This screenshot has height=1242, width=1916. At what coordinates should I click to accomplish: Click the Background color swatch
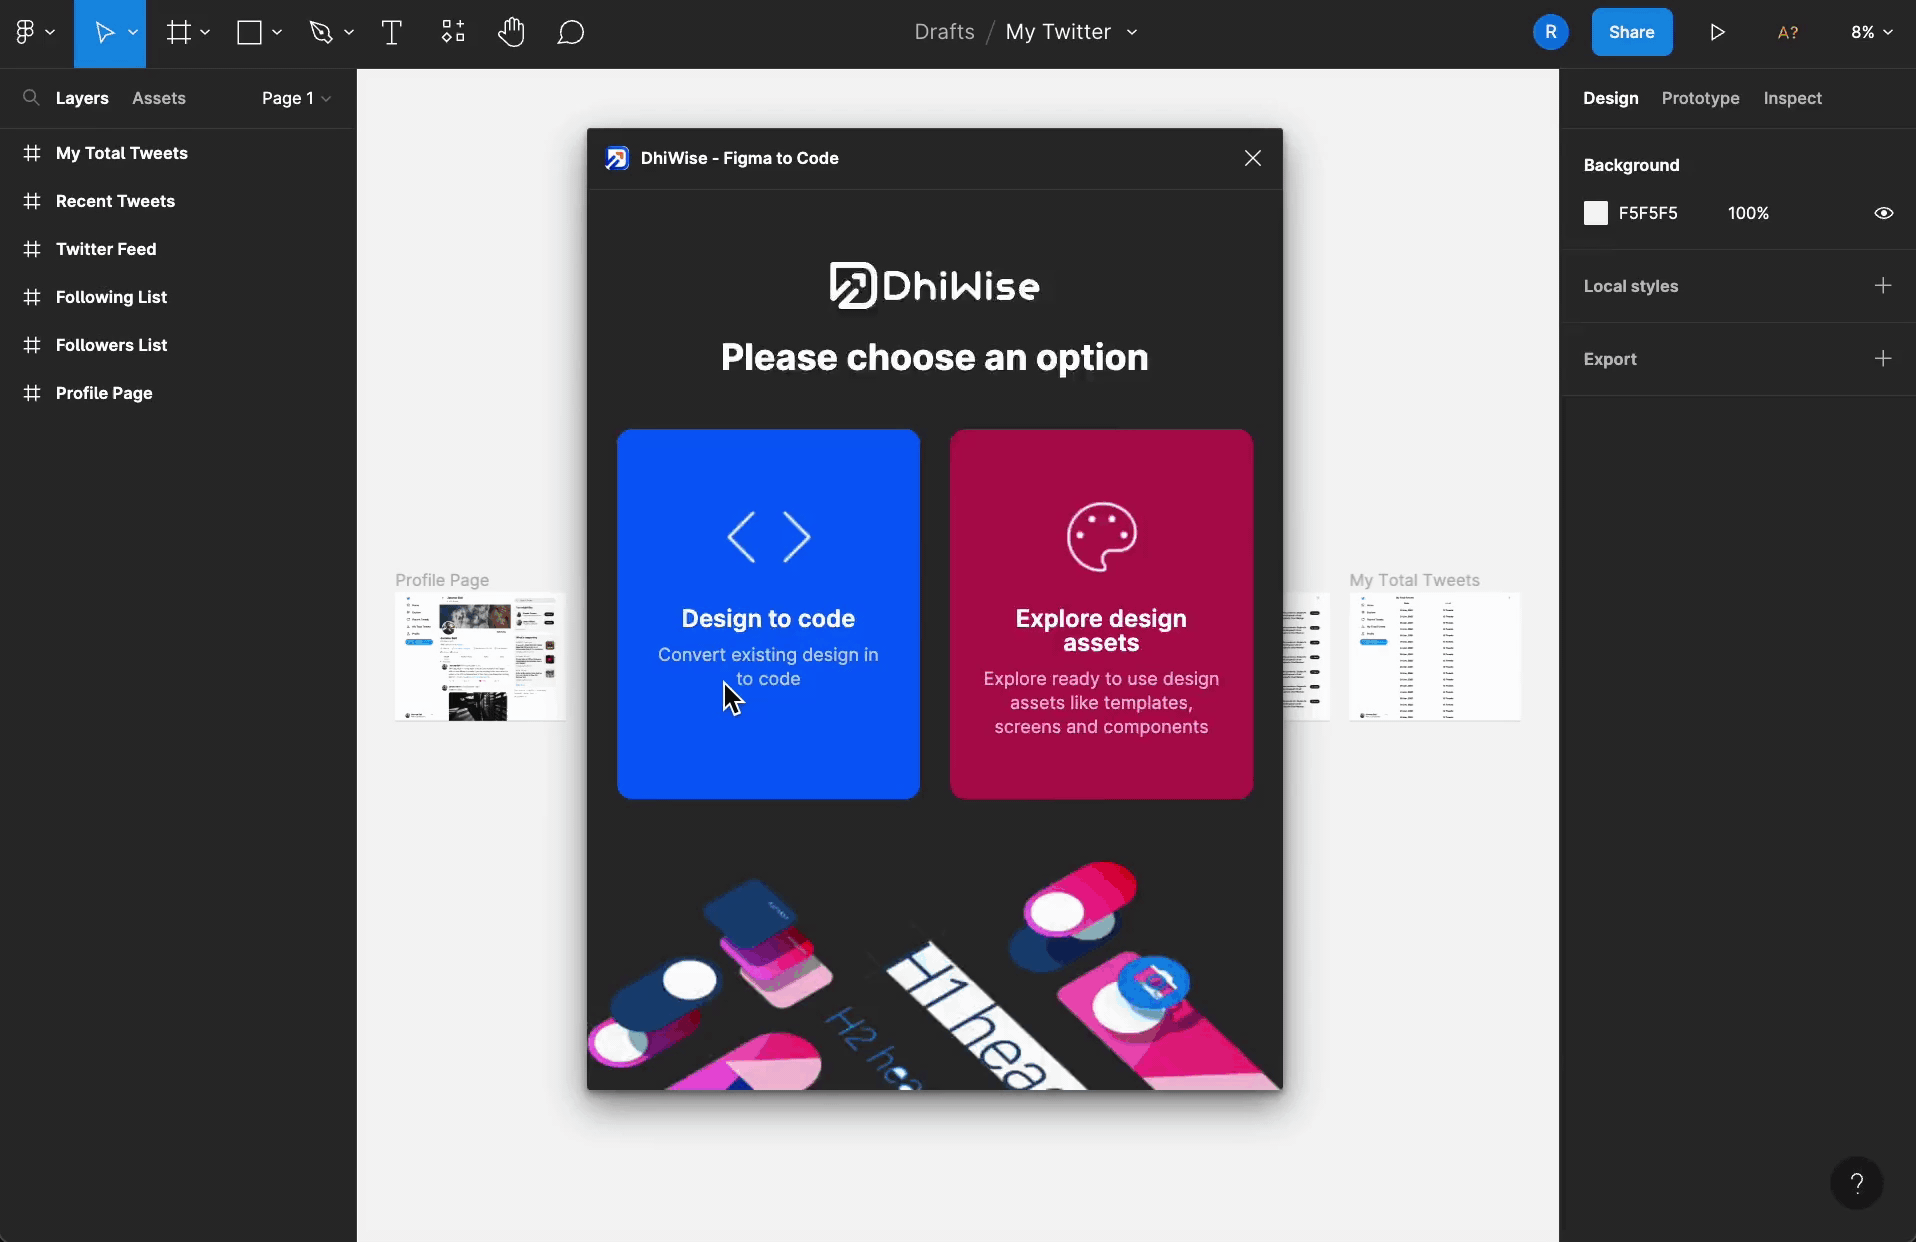tap(1595, 213)
